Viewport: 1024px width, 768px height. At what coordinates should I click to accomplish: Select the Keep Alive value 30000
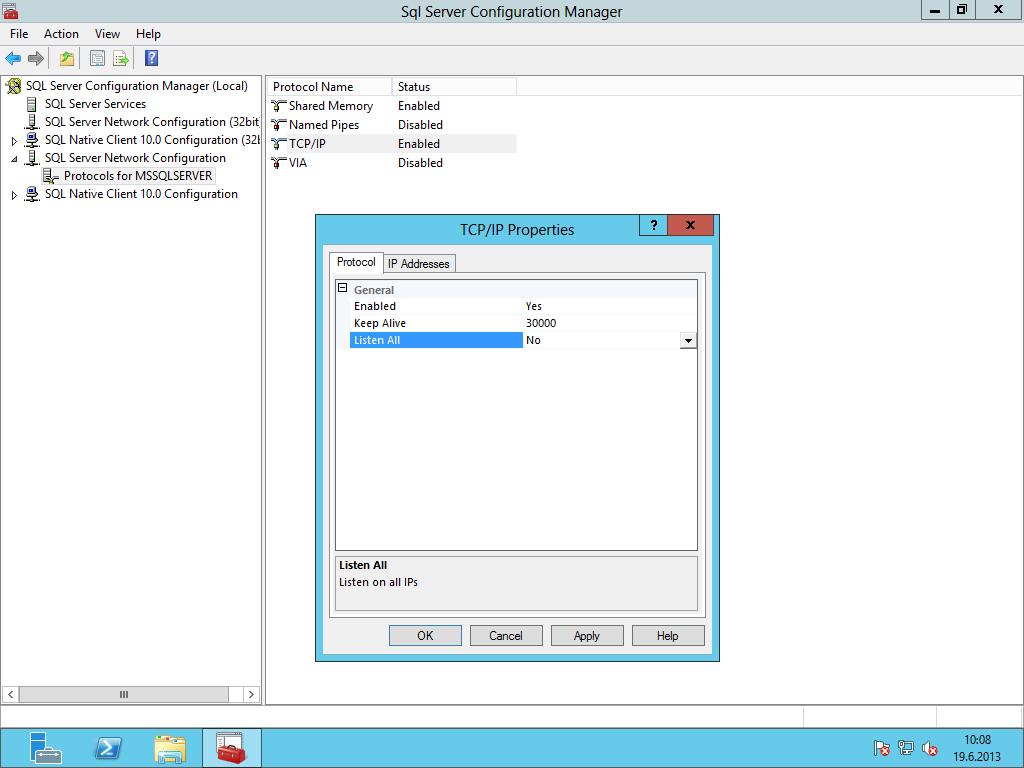[541, 323]
